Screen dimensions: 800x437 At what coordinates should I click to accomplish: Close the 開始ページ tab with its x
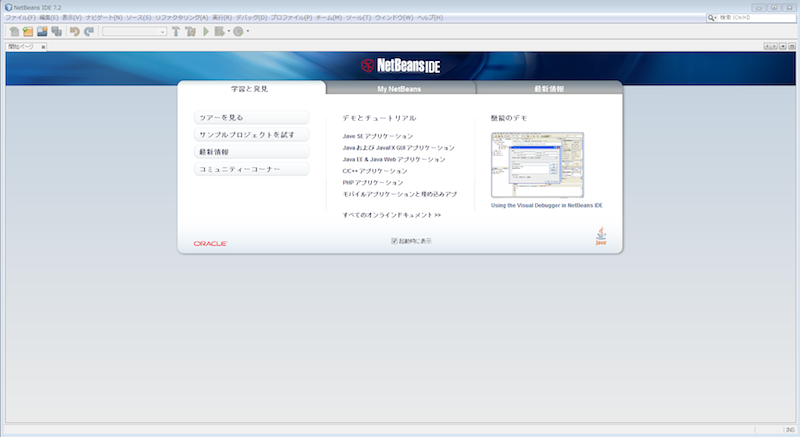(43, 47)
